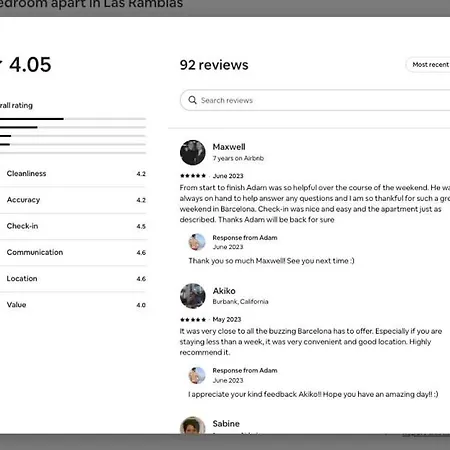Click into the Search reviews field
Viewport: 450px width, 450px height.
315,100
